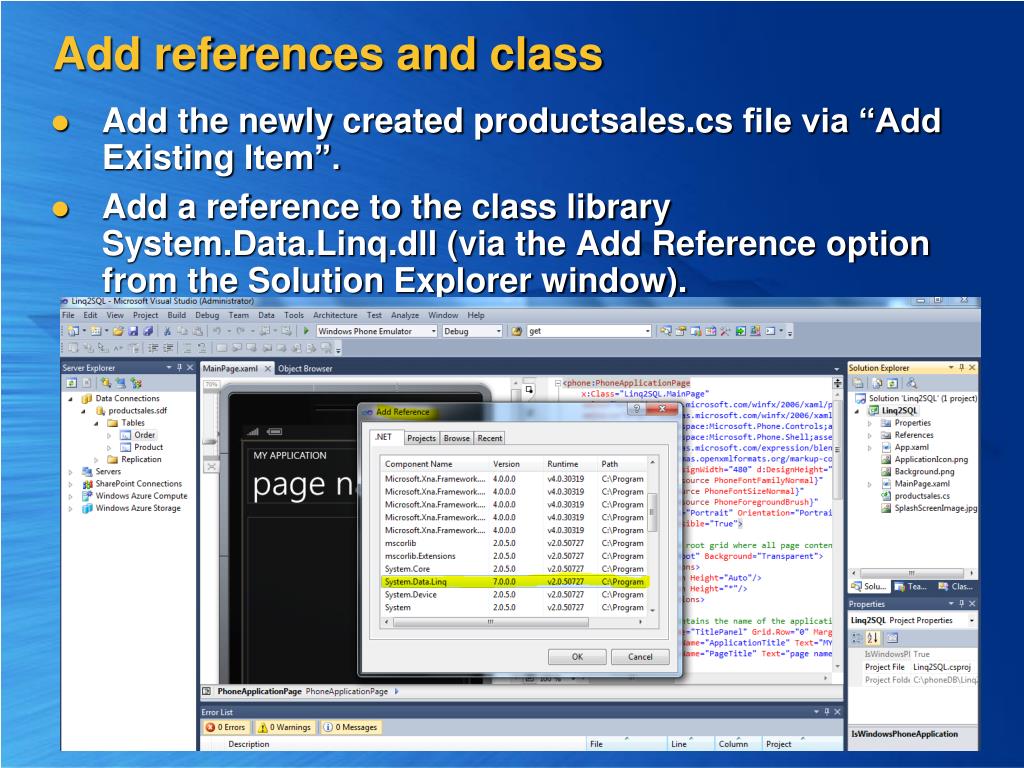Switch to Recent tab in Add Reference
1024x768 pixels.
click(490, 438)
